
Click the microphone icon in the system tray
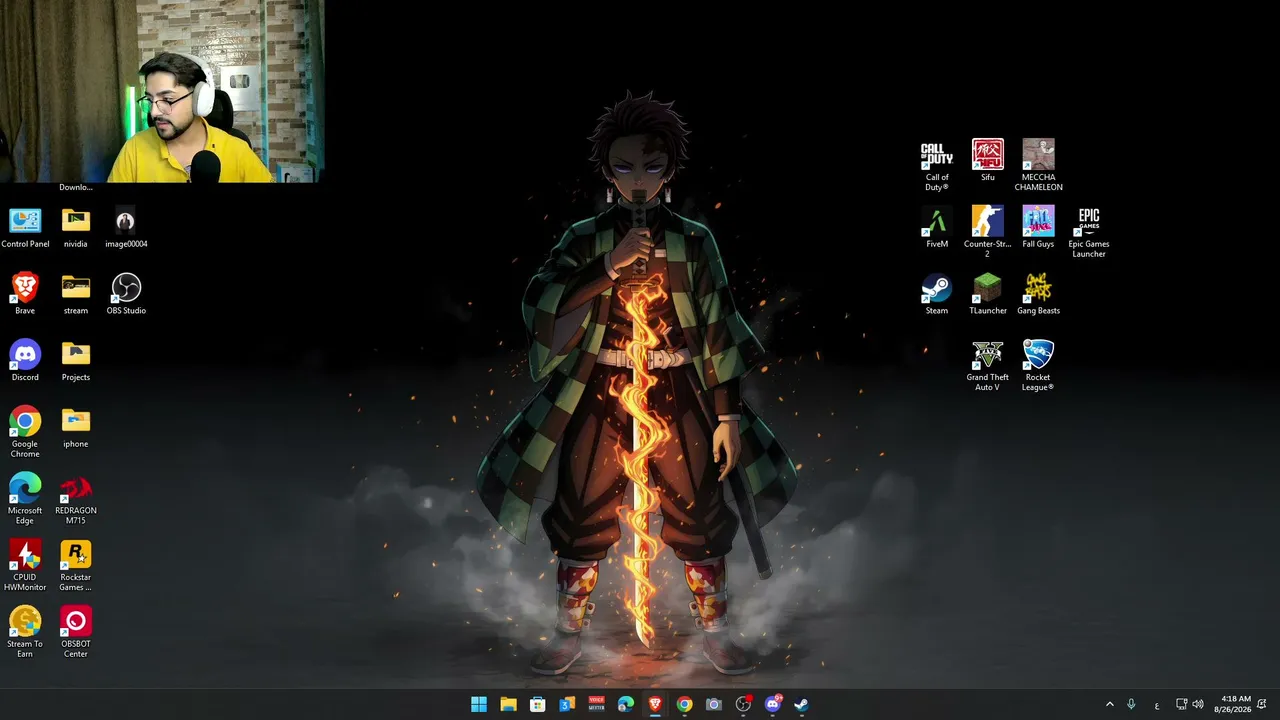click(1131, 705)
